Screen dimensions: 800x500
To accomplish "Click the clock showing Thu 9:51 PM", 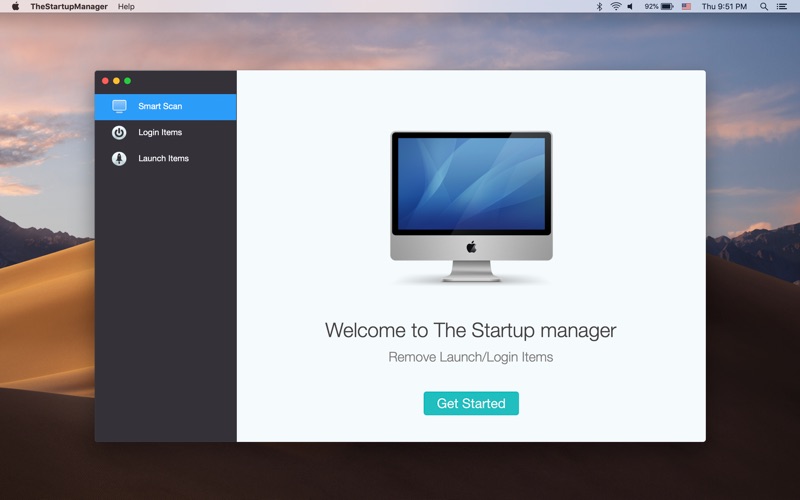I will [724, 7].
